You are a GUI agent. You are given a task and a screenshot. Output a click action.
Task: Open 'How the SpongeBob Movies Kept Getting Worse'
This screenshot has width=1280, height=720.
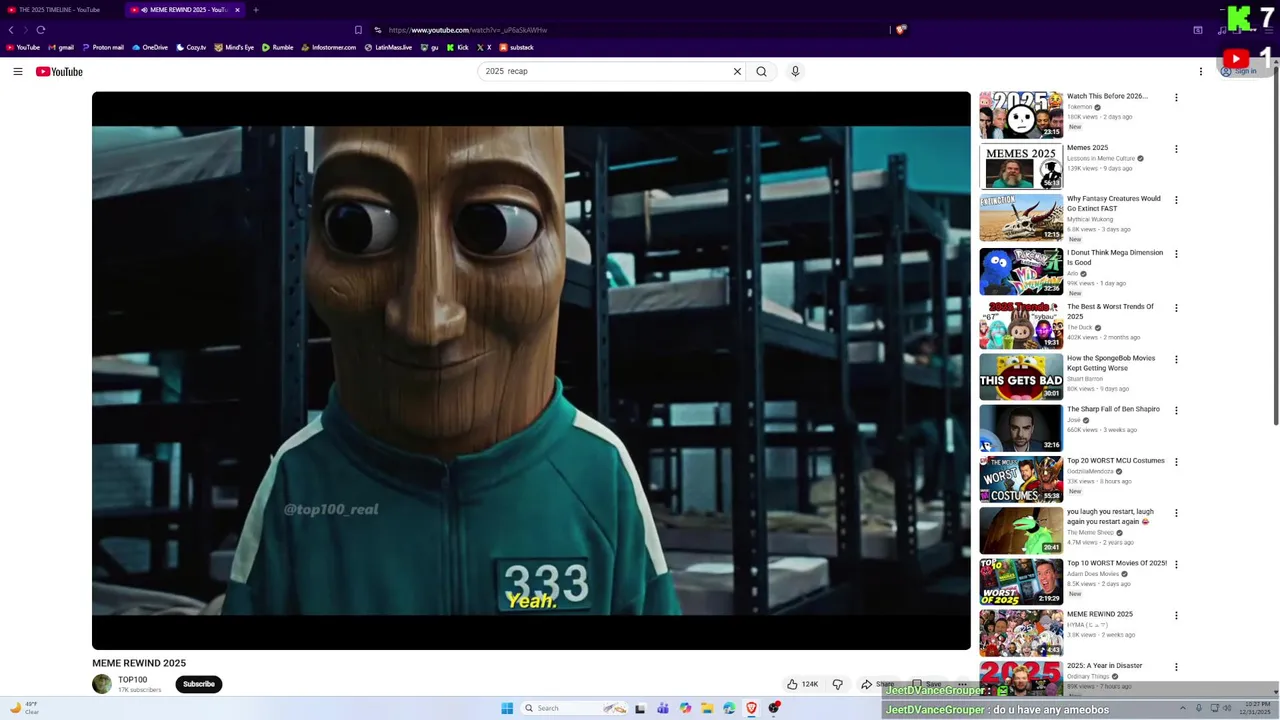(x=1111, y=363)
